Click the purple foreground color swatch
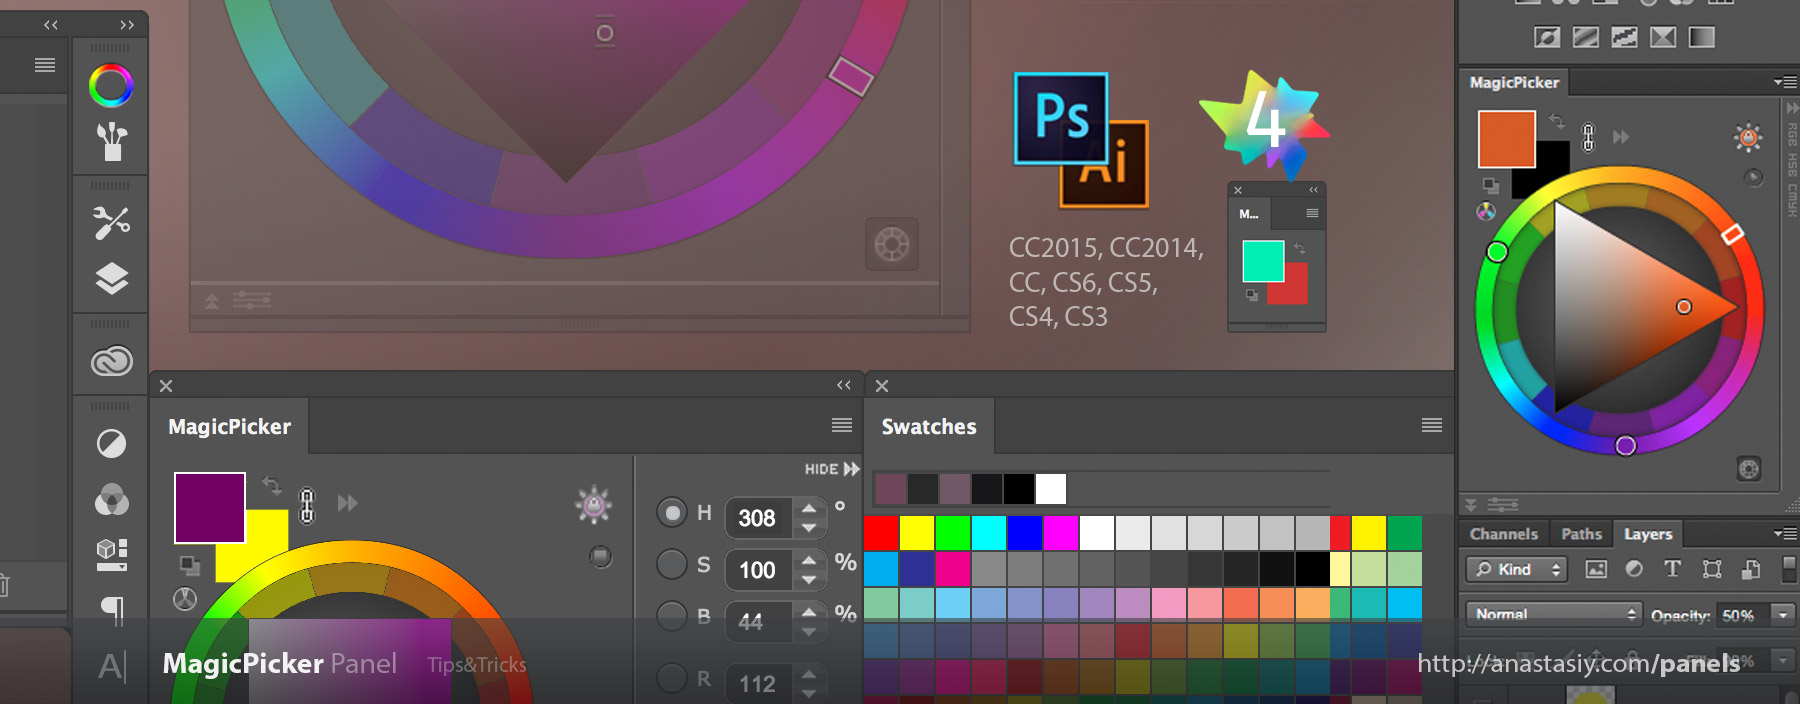The image size is (1800, 704). (210, 508)
